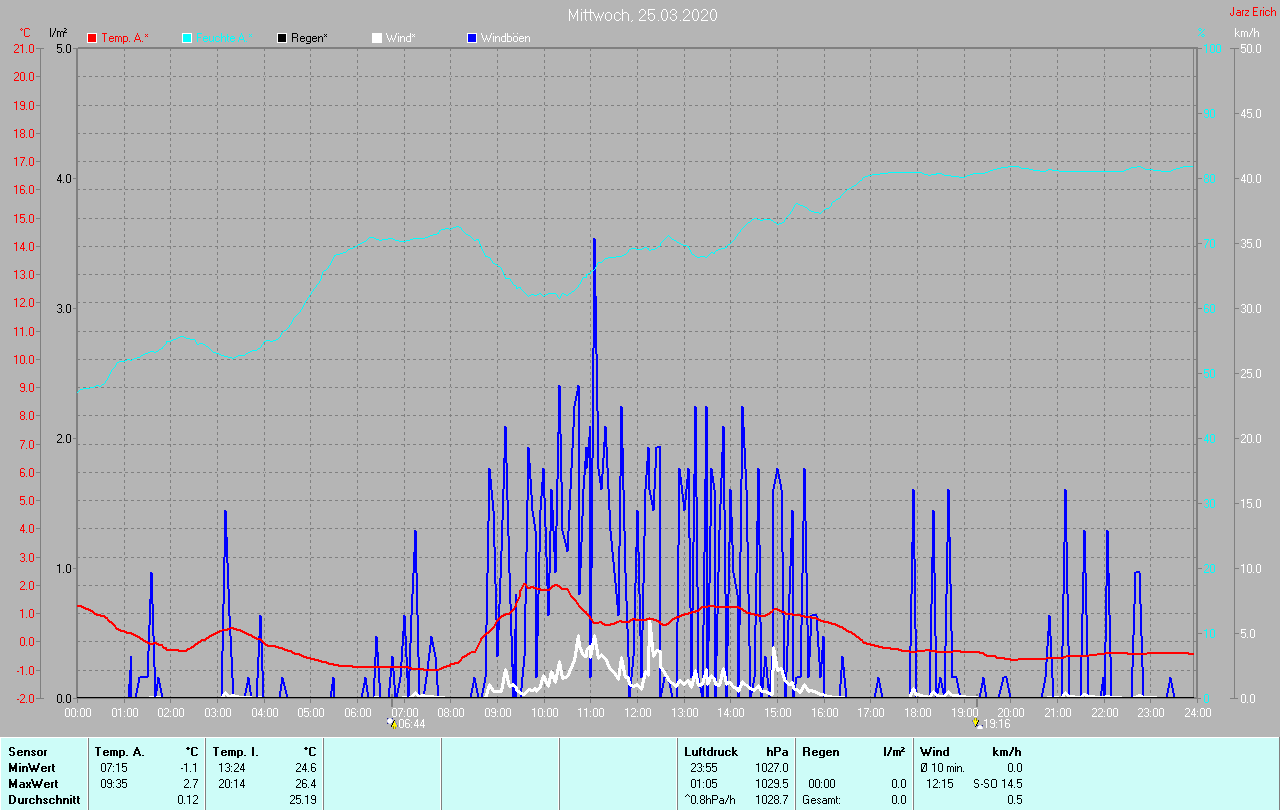This screenshot has width=1280, height=810.
Task: Click the minimum outdoor temperature value '-1.1'
Action: click(x=189, y=768)
